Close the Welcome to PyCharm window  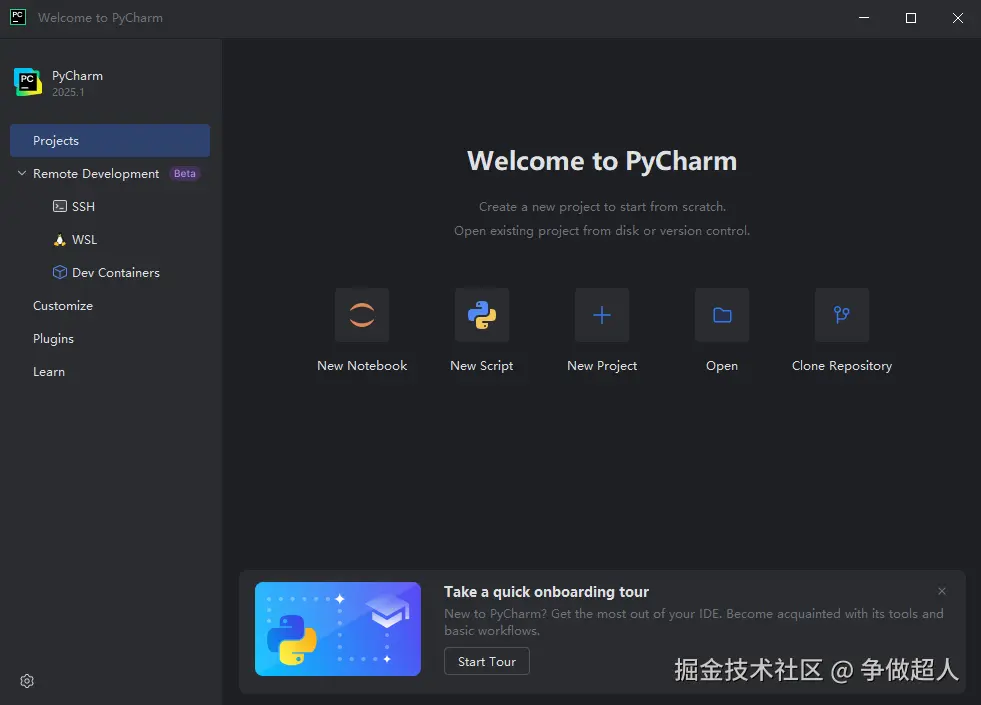coord(958,18)
